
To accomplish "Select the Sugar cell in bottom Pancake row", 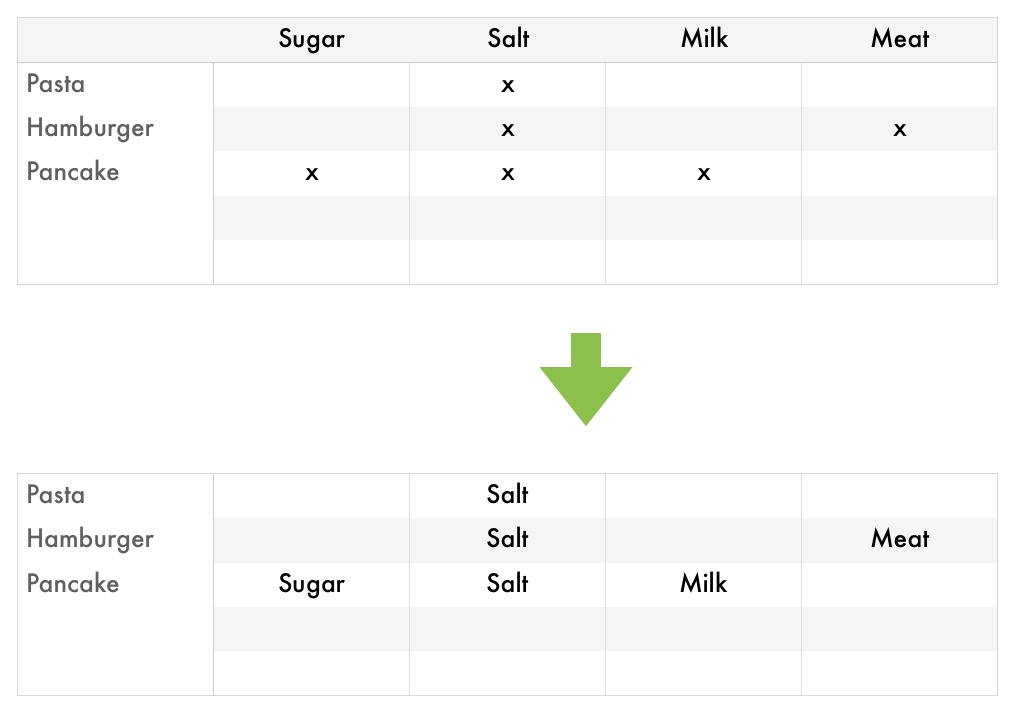I will tap(312, 584).
